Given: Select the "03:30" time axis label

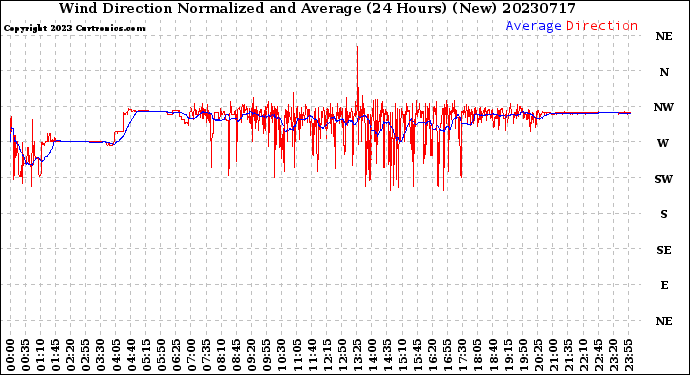Looking at the screenshot, I should pyautogui.click(x=101, y=355).
